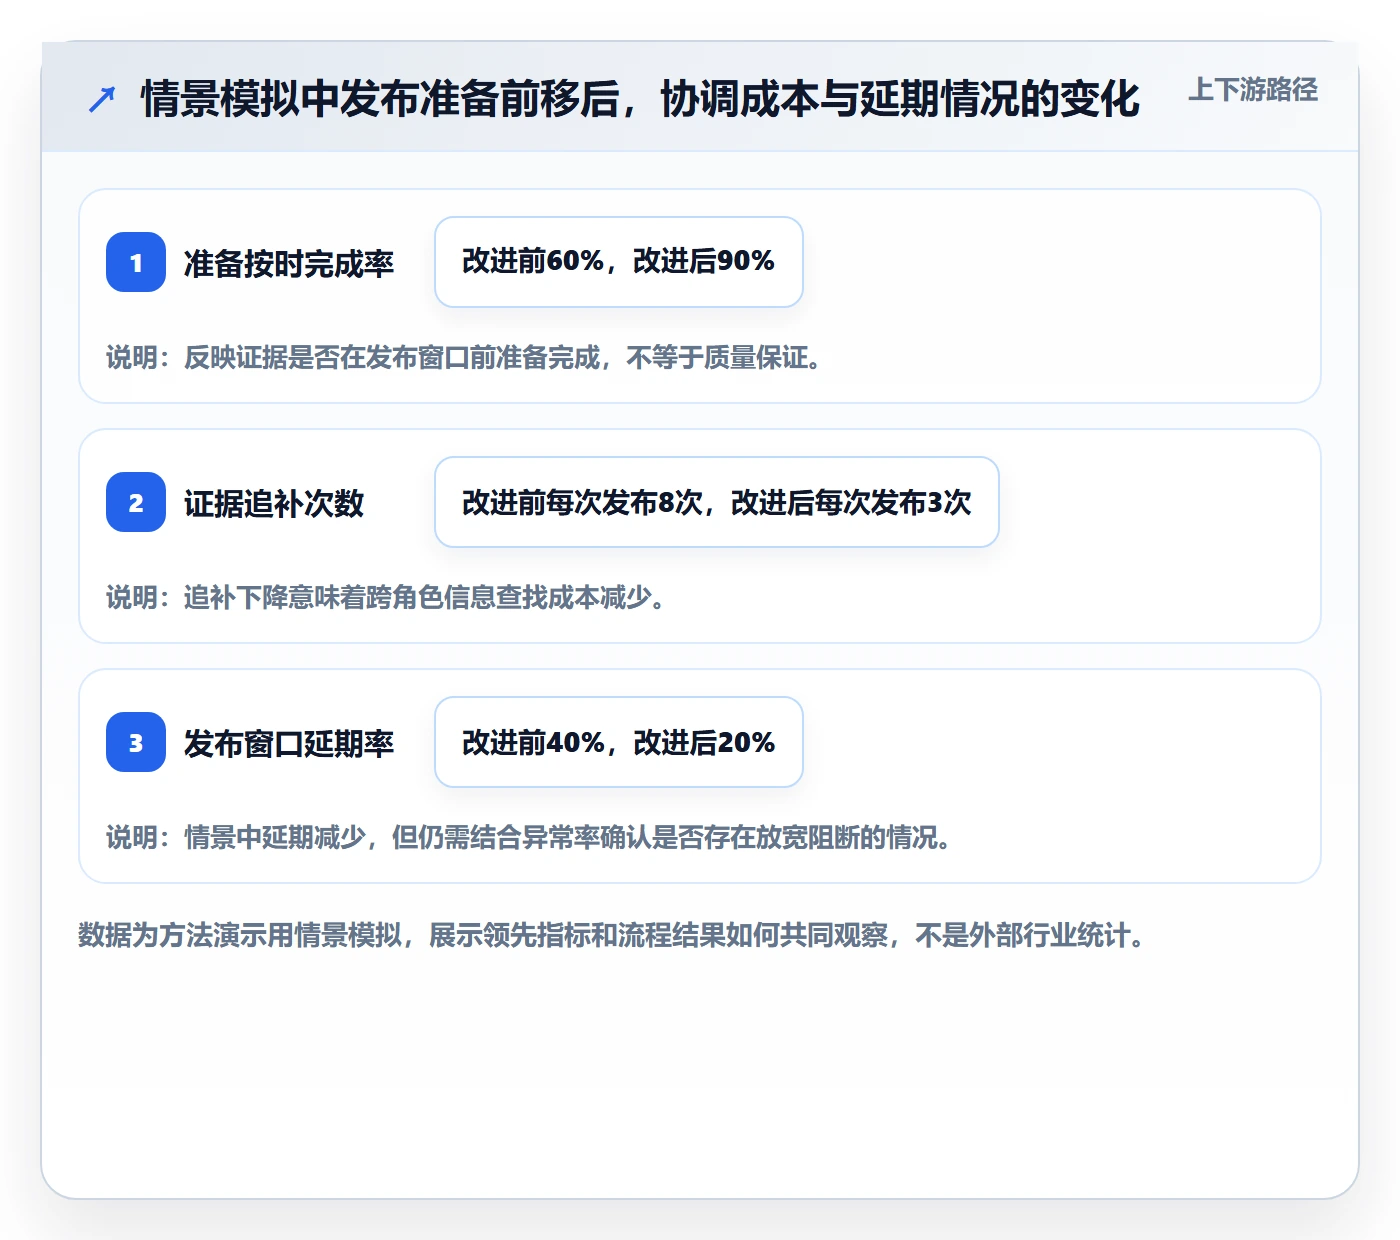Click the note 情景中延期减少
Viewport: 1400px width, 1240px height.
point(275,838)
